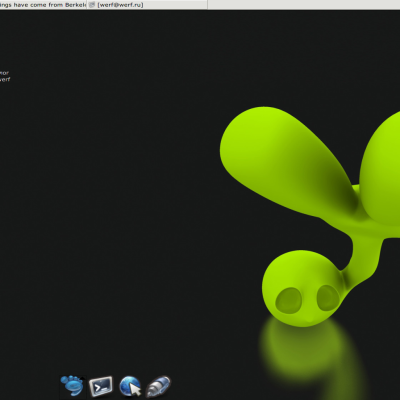Open the GNOME foot main menu
Image resolution: width=400 pixels, height=400 pixels.
click(x=72, y=386)
